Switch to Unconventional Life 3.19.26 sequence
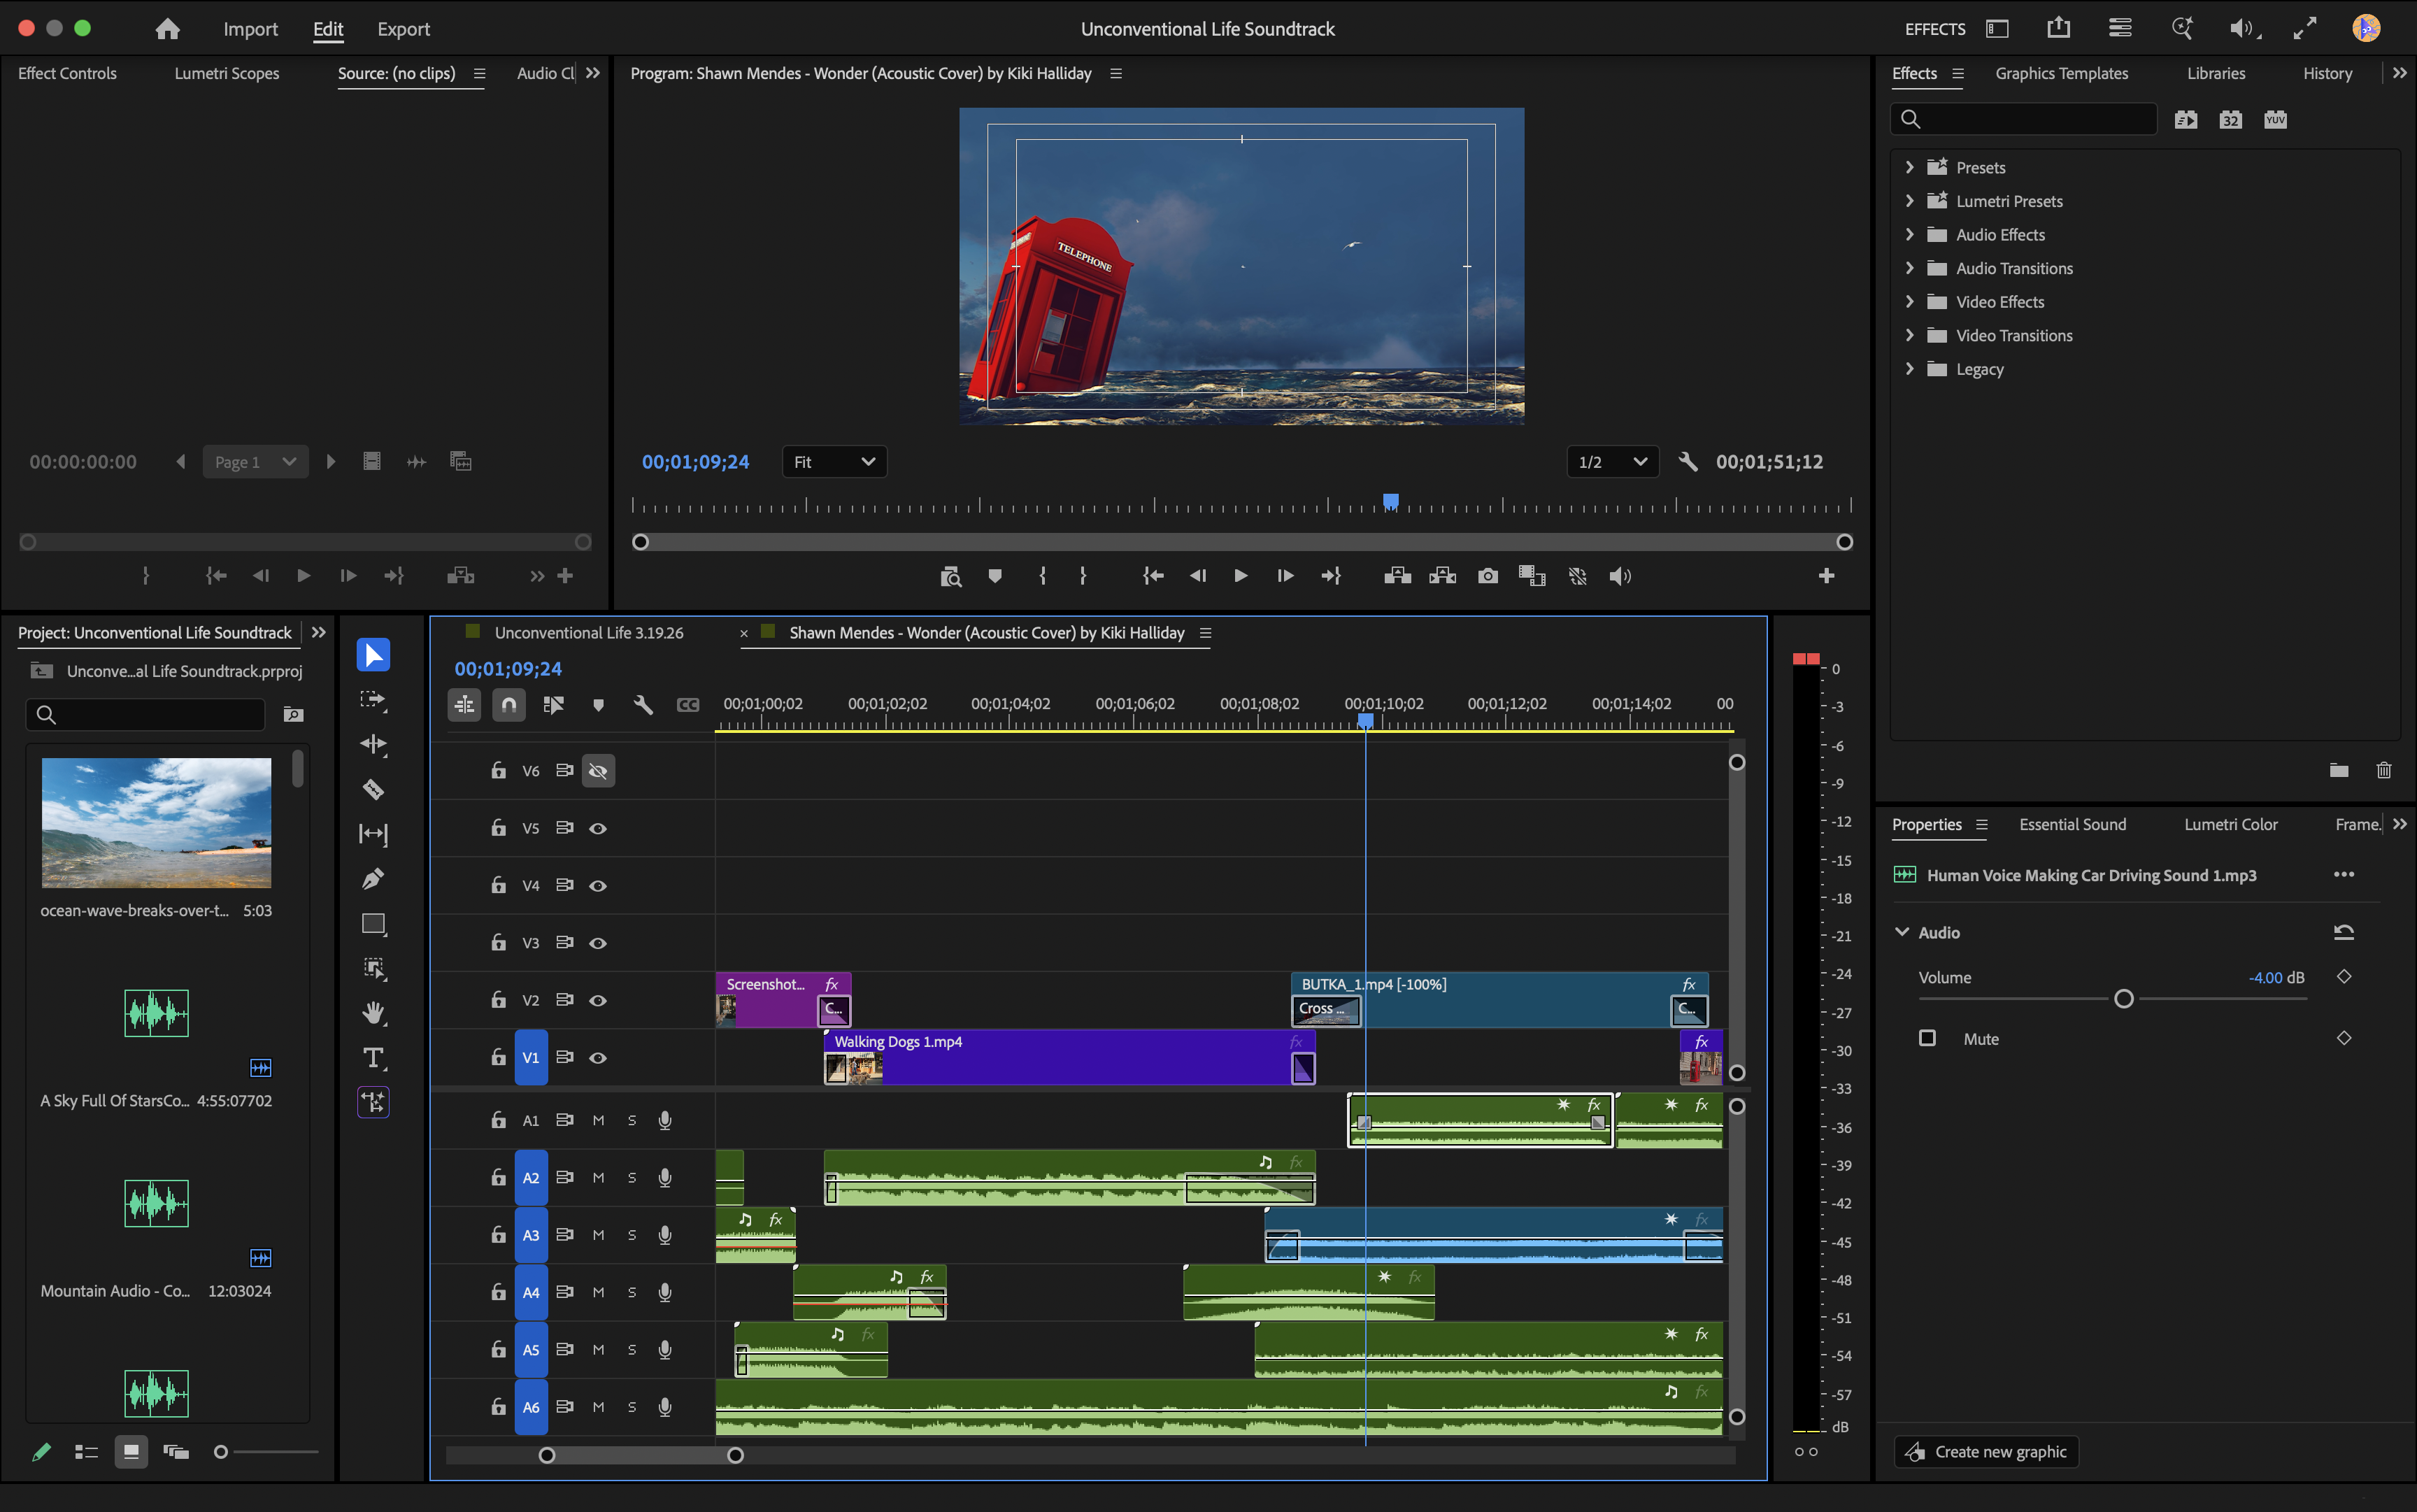 [589, 633]
